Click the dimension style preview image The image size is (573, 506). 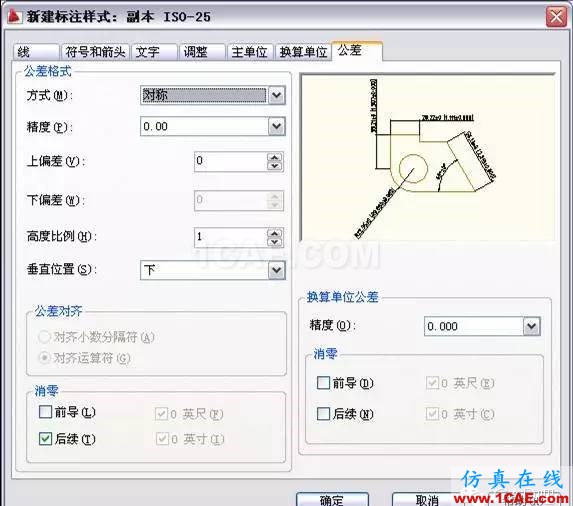click(428, 157)
